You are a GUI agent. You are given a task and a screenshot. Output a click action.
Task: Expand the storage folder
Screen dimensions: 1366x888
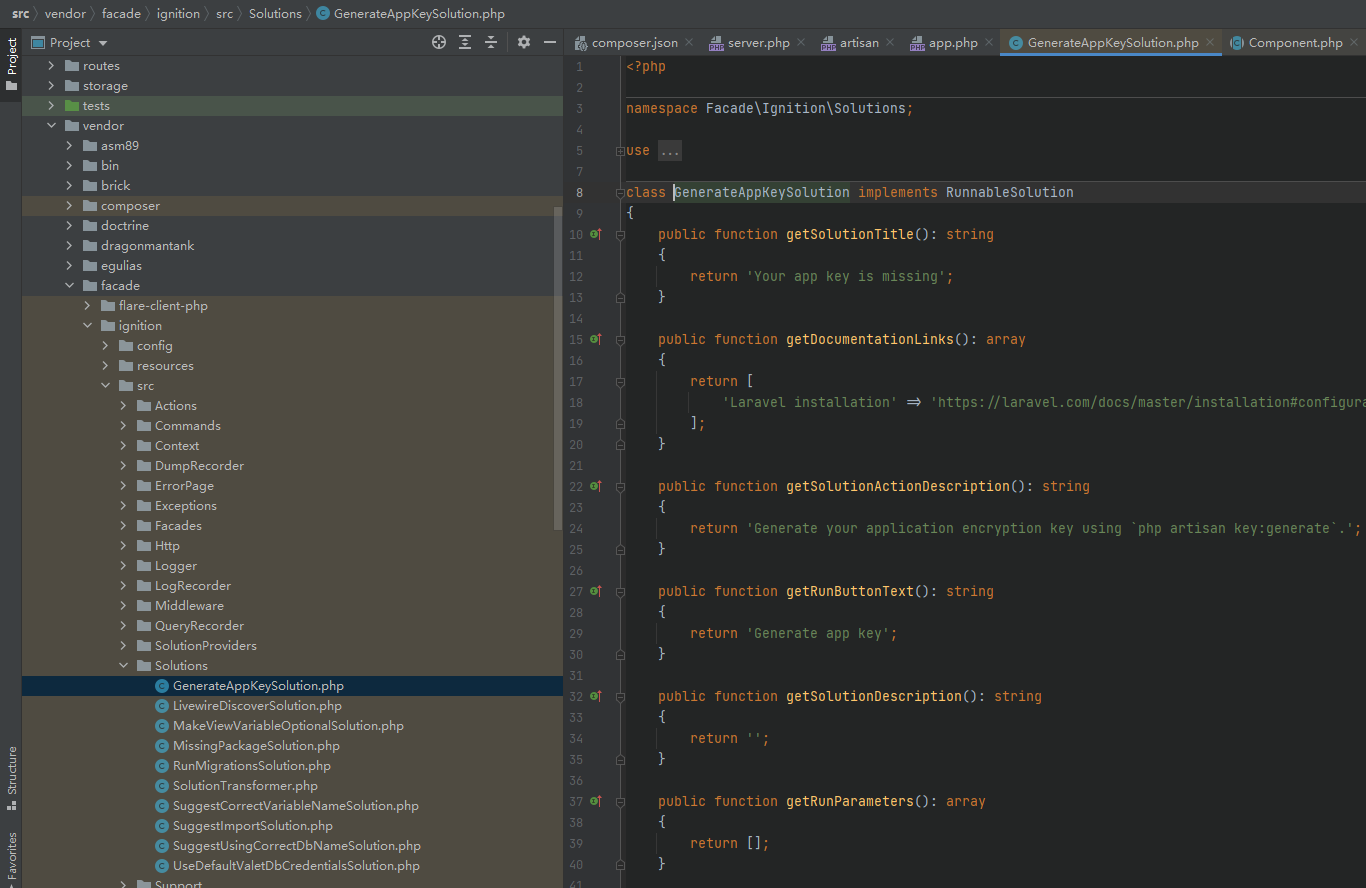tap(51, 86)
